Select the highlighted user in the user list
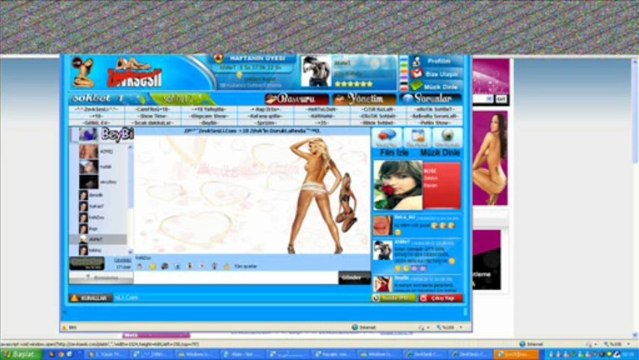 pyautogui.click(x=98, y=239)
